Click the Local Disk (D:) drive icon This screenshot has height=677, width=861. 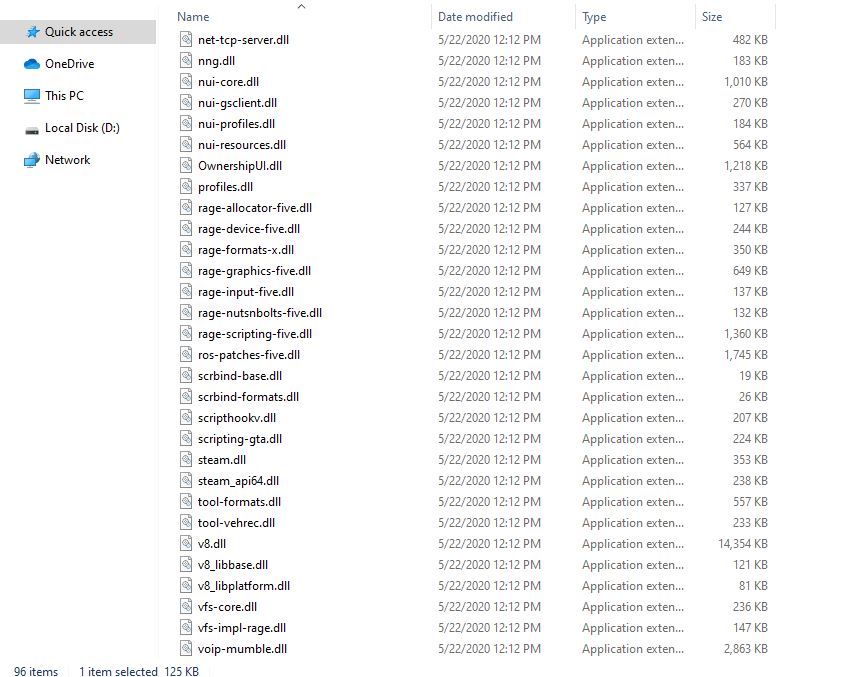tap(32, 130)
